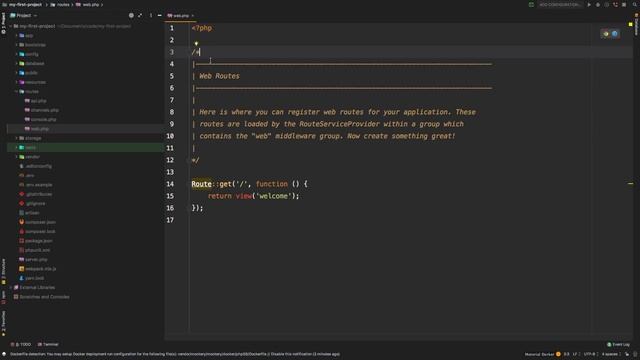The image size is (640, 360).
Task: Click the intention light bulb on line 2
Action: 196,43
